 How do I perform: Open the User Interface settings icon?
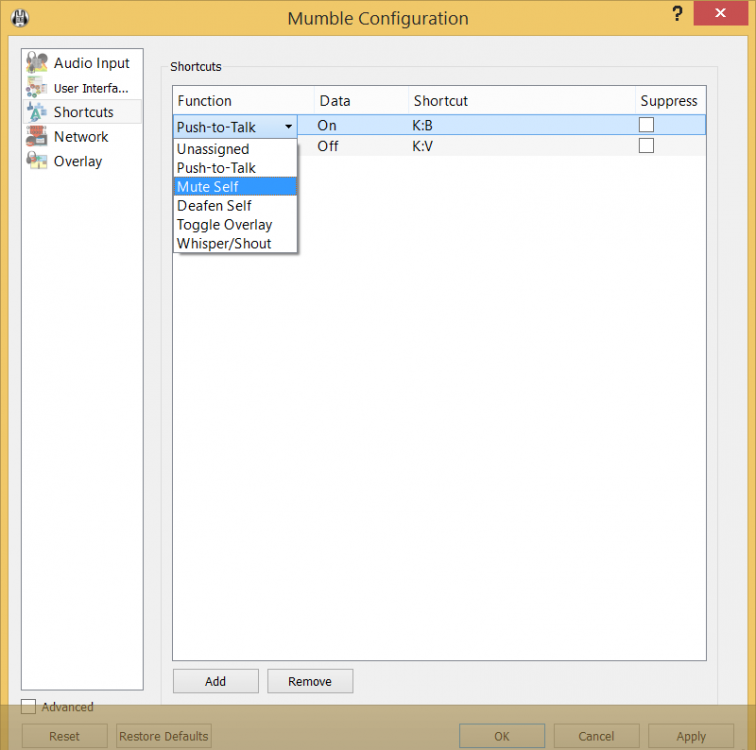click(37, 88)
